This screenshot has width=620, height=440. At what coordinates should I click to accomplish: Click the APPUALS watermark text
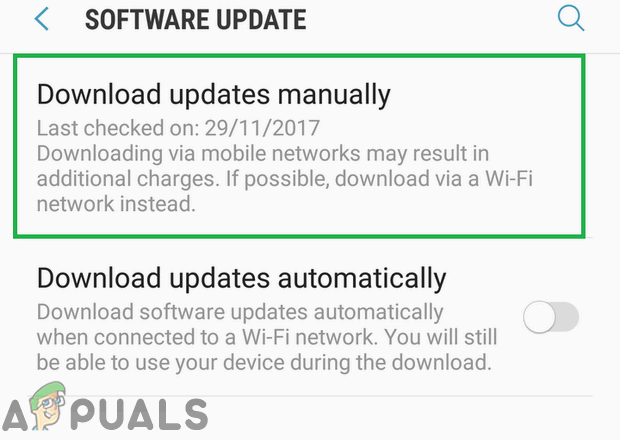coord(105,414)
